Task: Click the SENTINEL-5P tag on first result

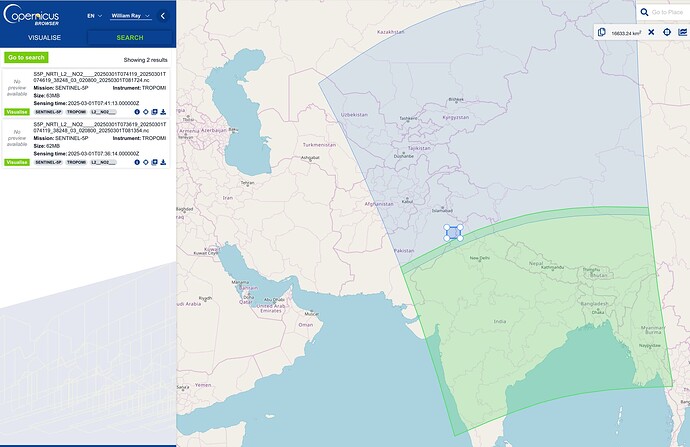Action: tap(48, 112)
